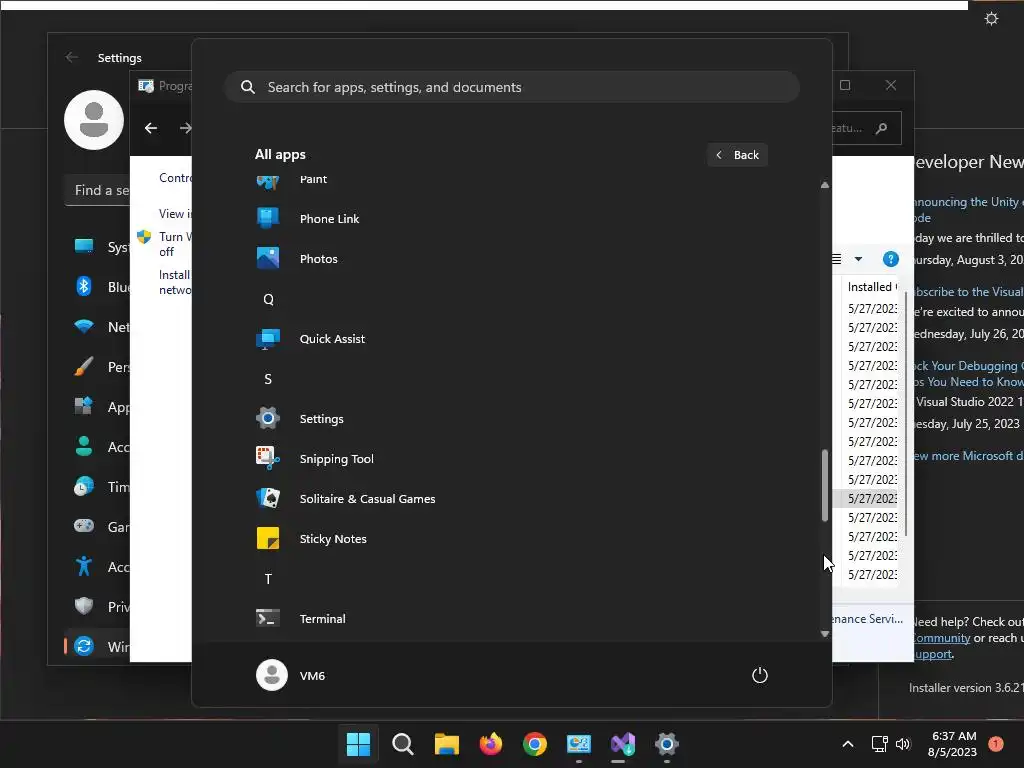Open volume tray icon

[x=903, y=744]
